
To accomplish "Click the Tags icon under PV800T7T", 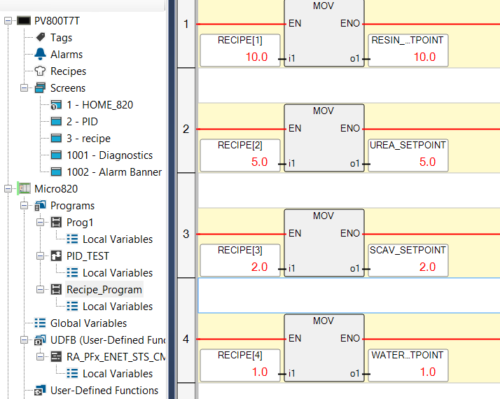I will pyautogui.click(x=40, y=37).
